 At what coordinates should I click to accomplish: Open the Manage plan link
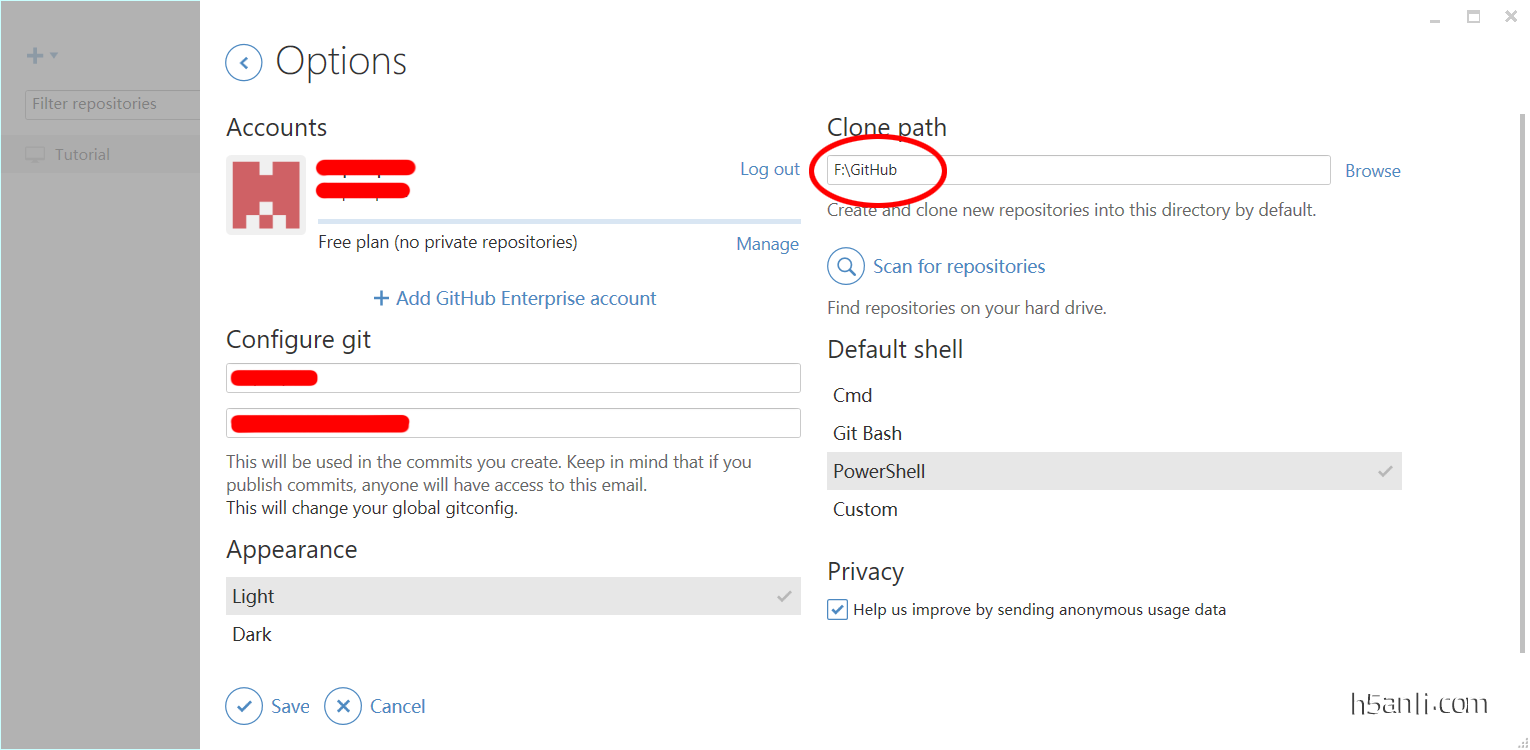coord(768,244)
